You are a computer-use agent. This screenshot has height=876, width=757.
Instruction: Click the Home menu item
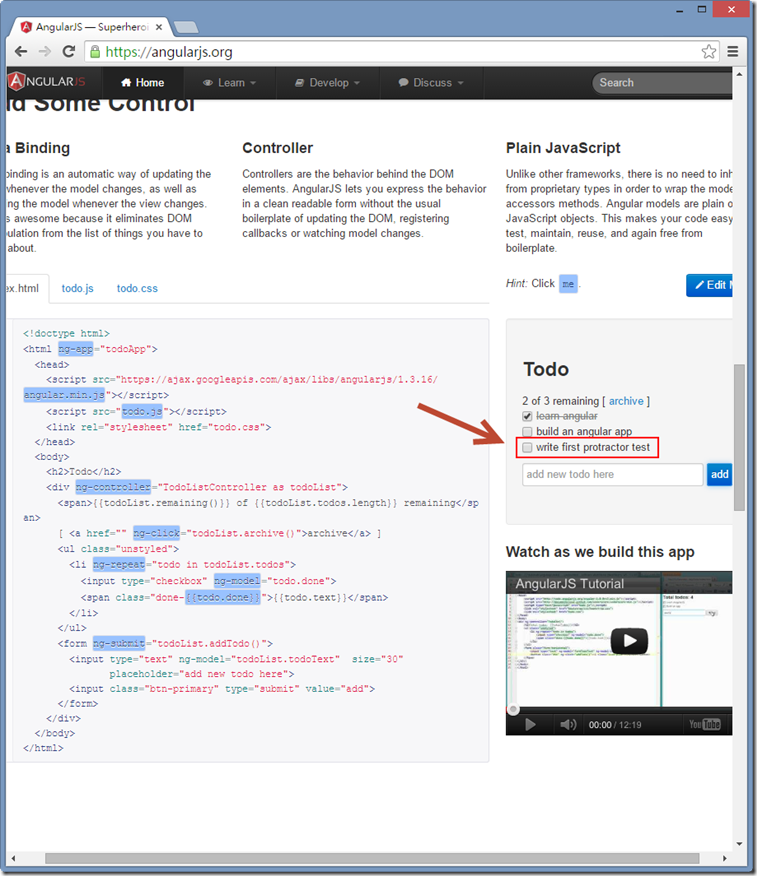tap(142, 83)
